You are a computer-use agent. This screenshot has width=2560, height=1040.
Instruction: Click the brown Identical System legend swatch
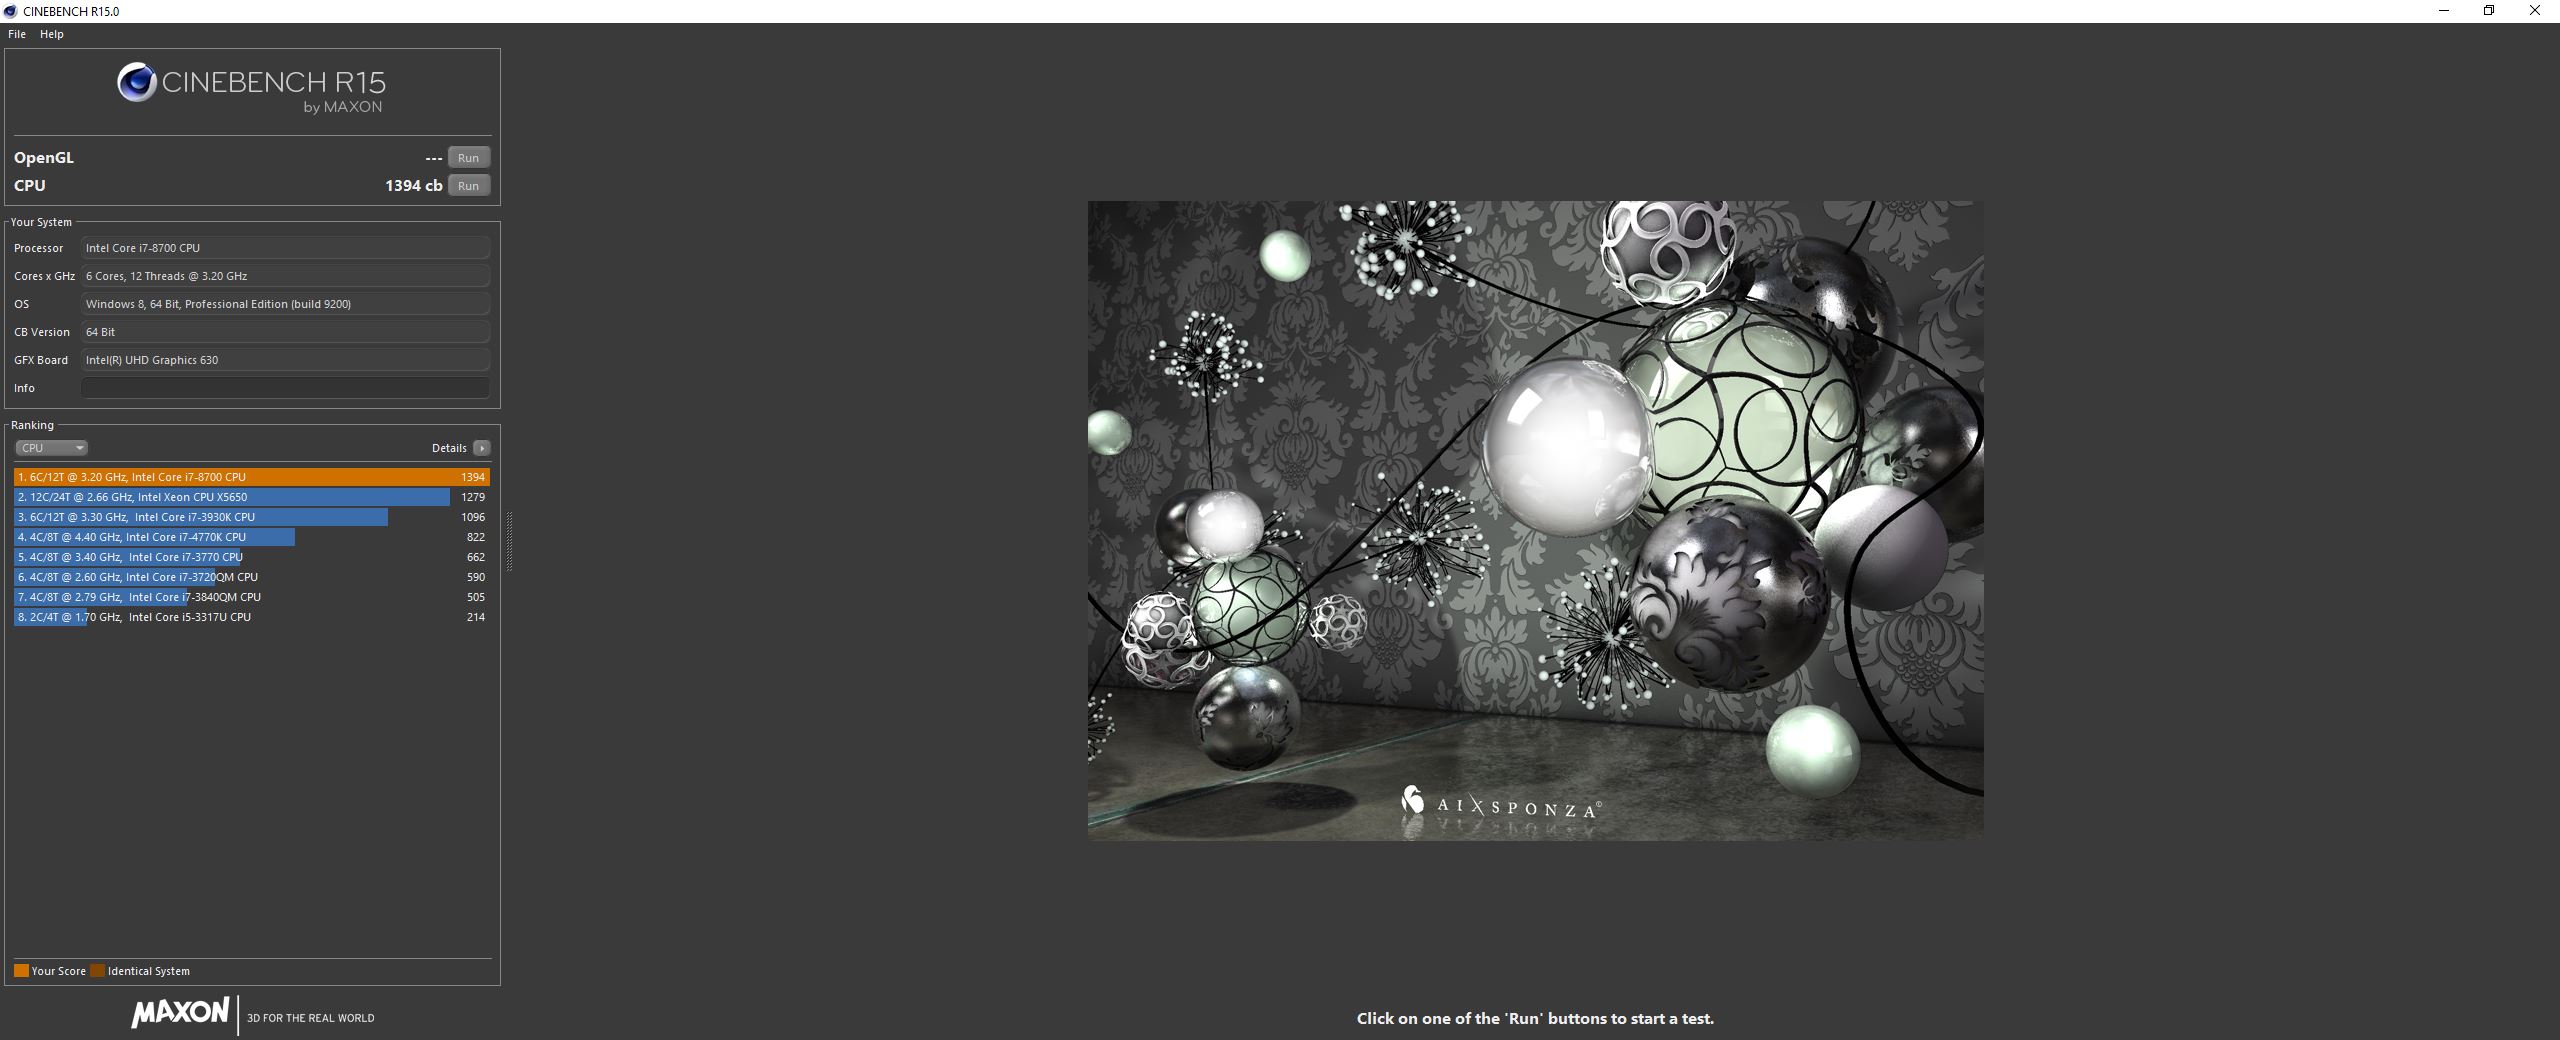click(x=97, y=971)
